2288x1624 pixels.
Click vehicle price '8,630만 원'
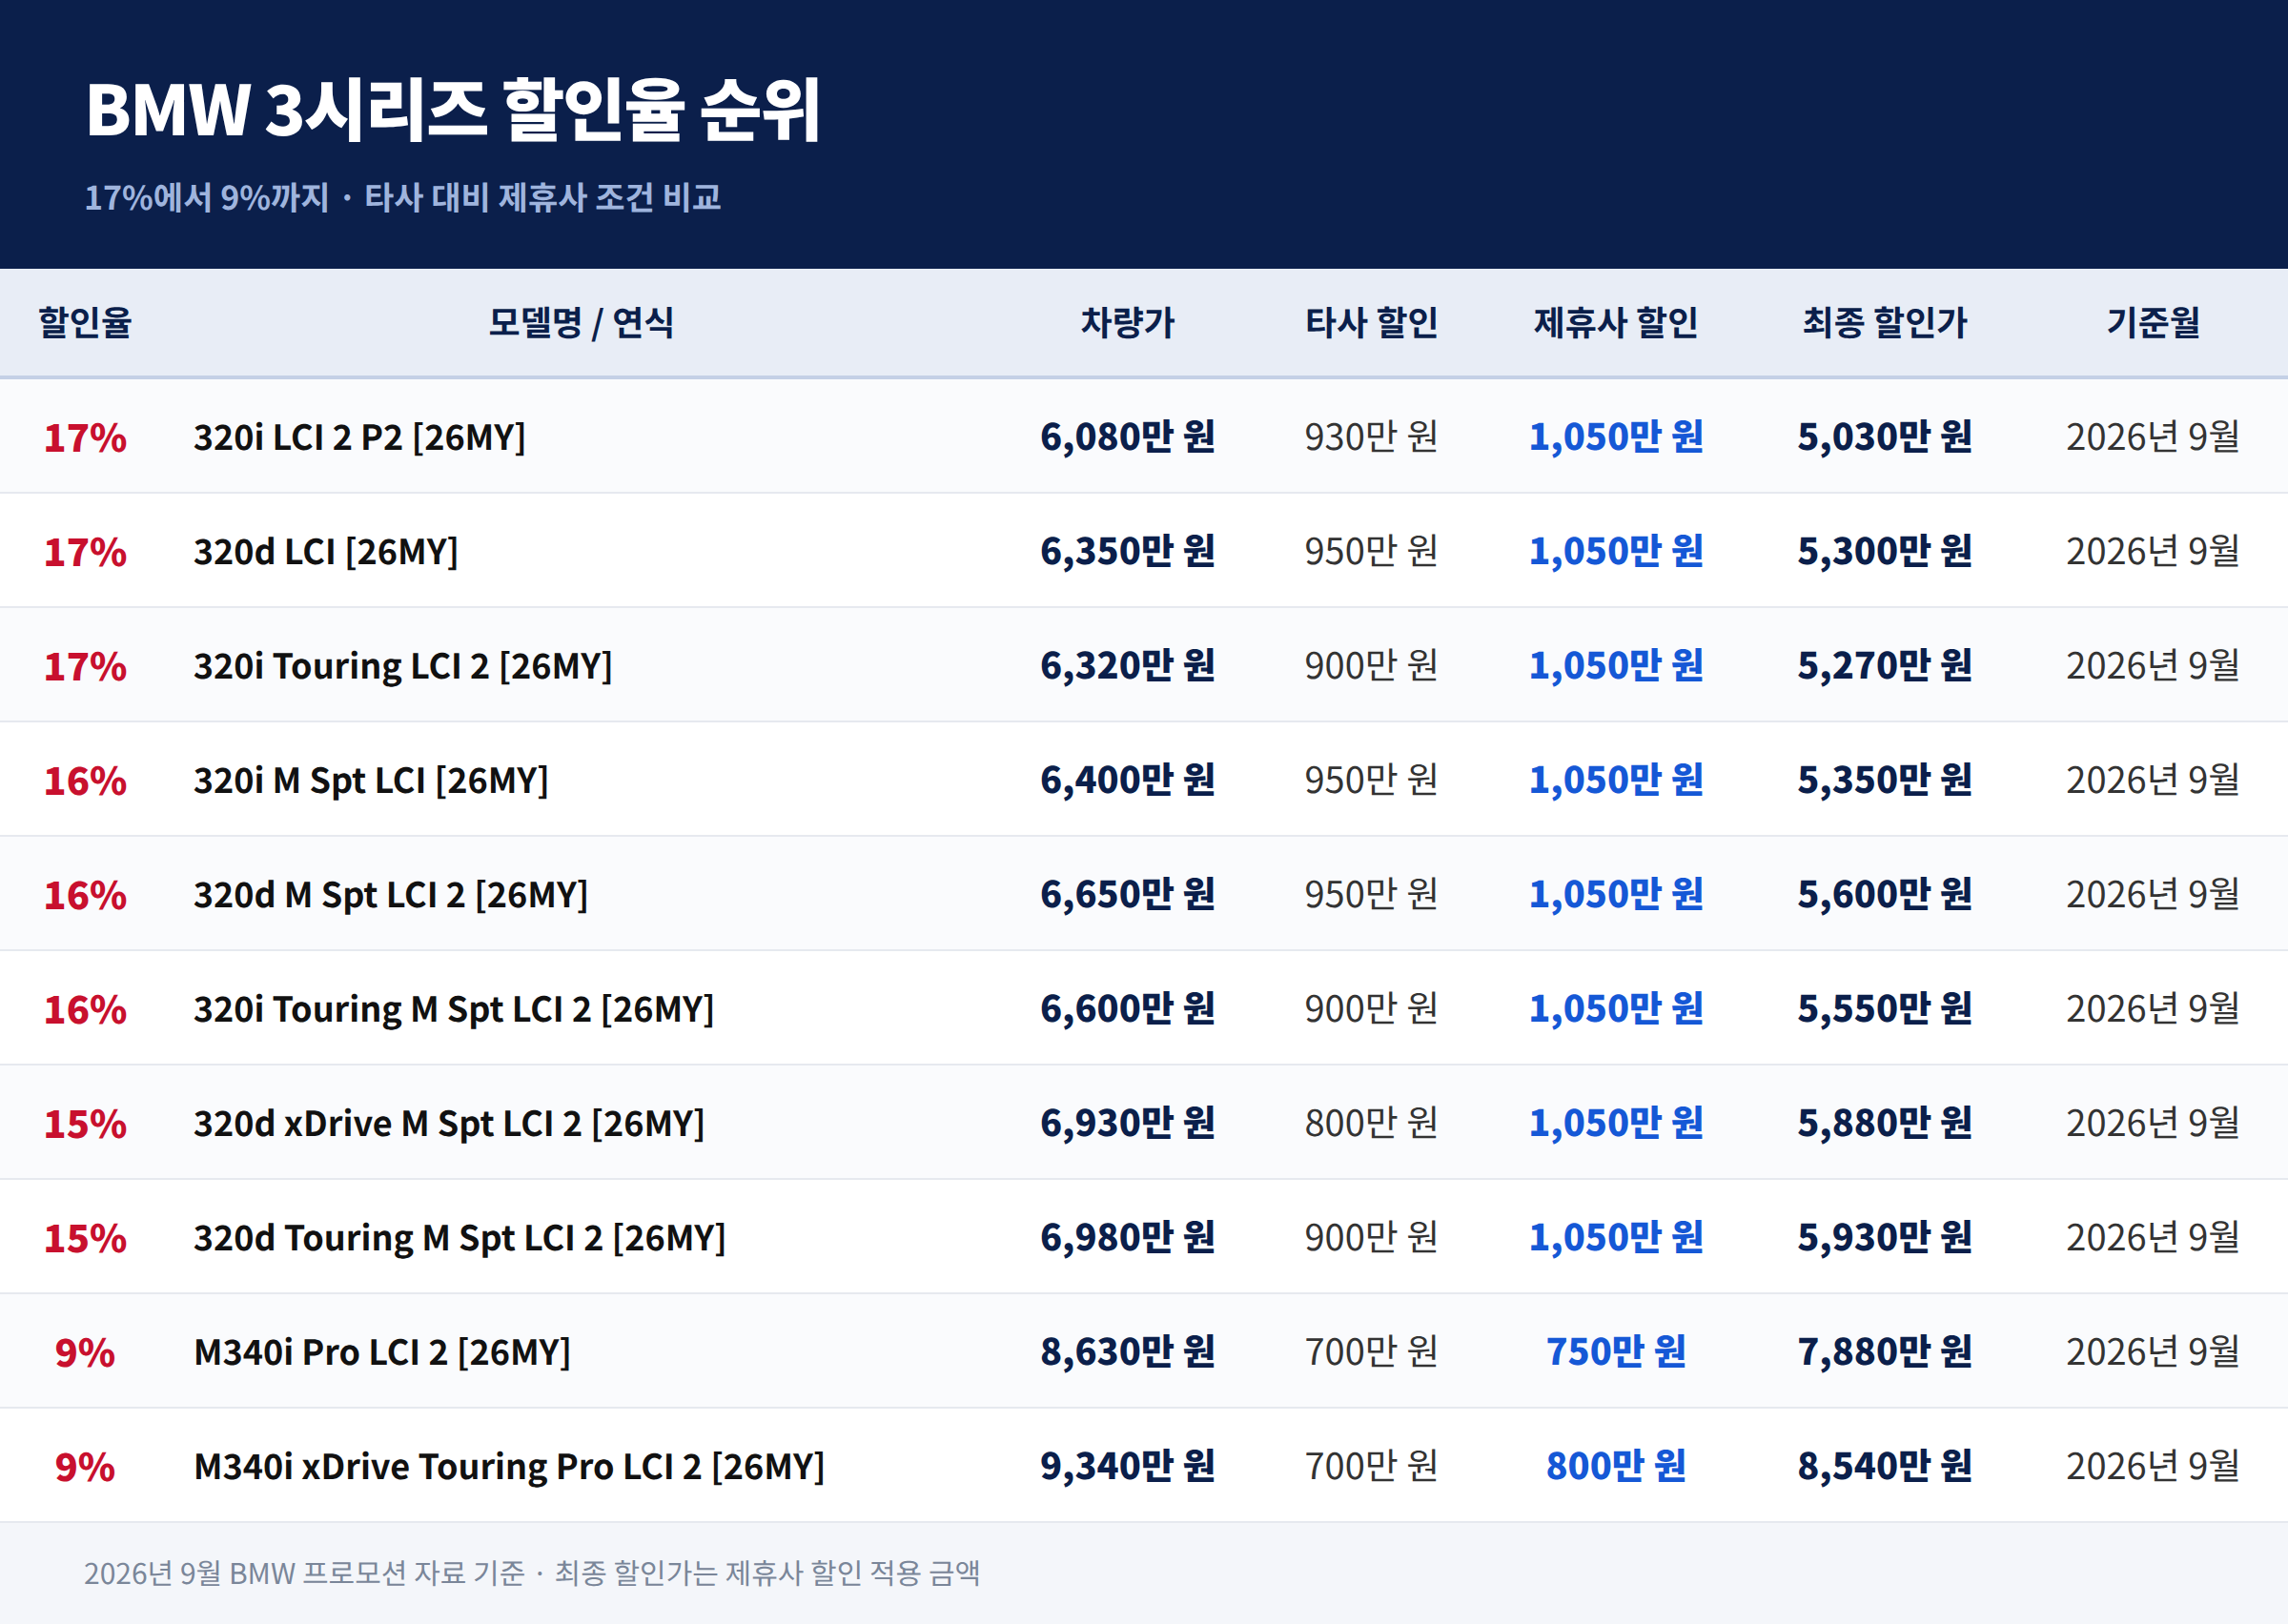pos(1127,1352)
